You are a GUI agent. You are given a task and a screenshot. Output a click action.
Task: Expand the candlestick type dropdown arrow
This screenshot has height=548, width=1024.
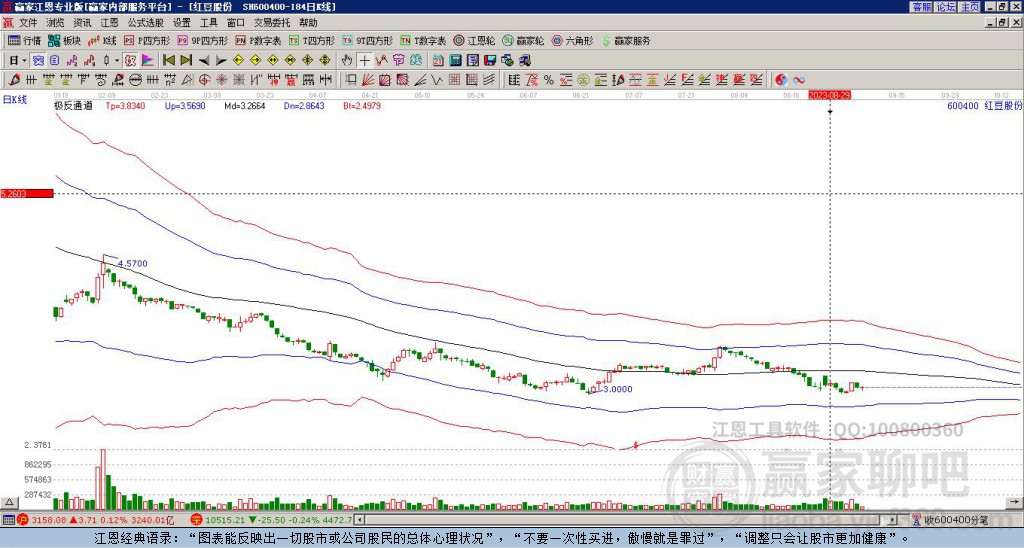point(117,61)
